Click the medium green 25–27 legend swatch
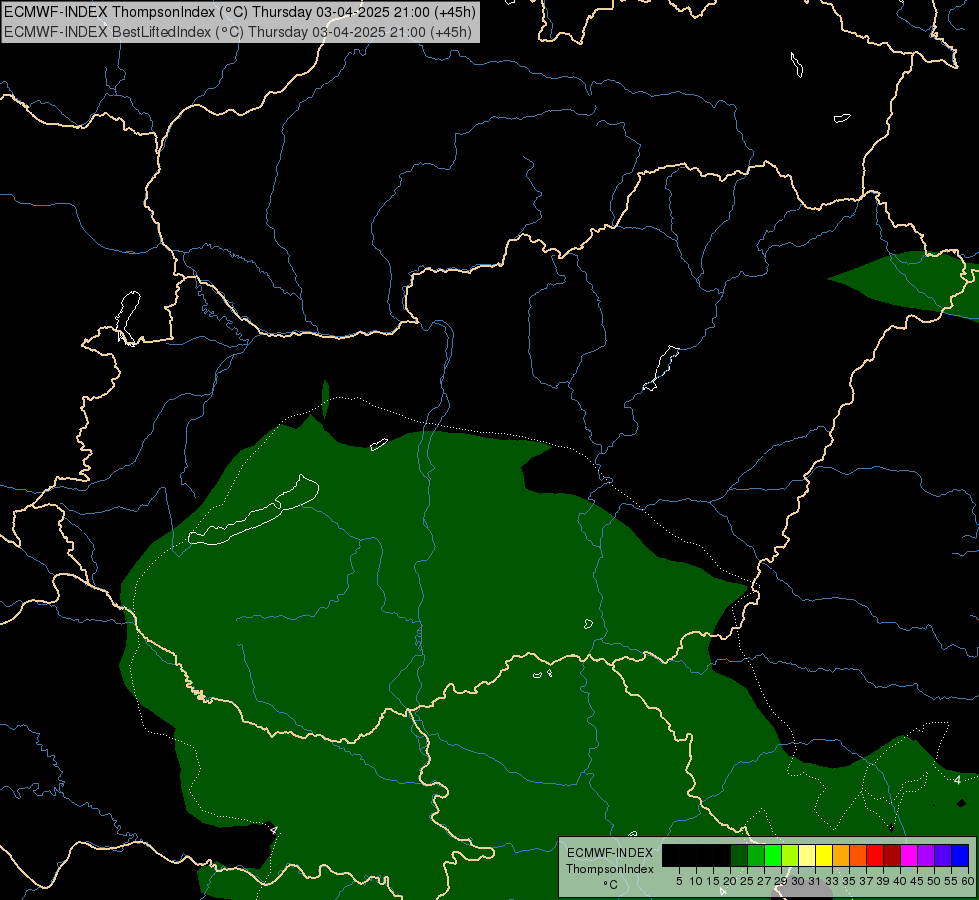The width and height of the screenshot is (979, 900). 756,855
